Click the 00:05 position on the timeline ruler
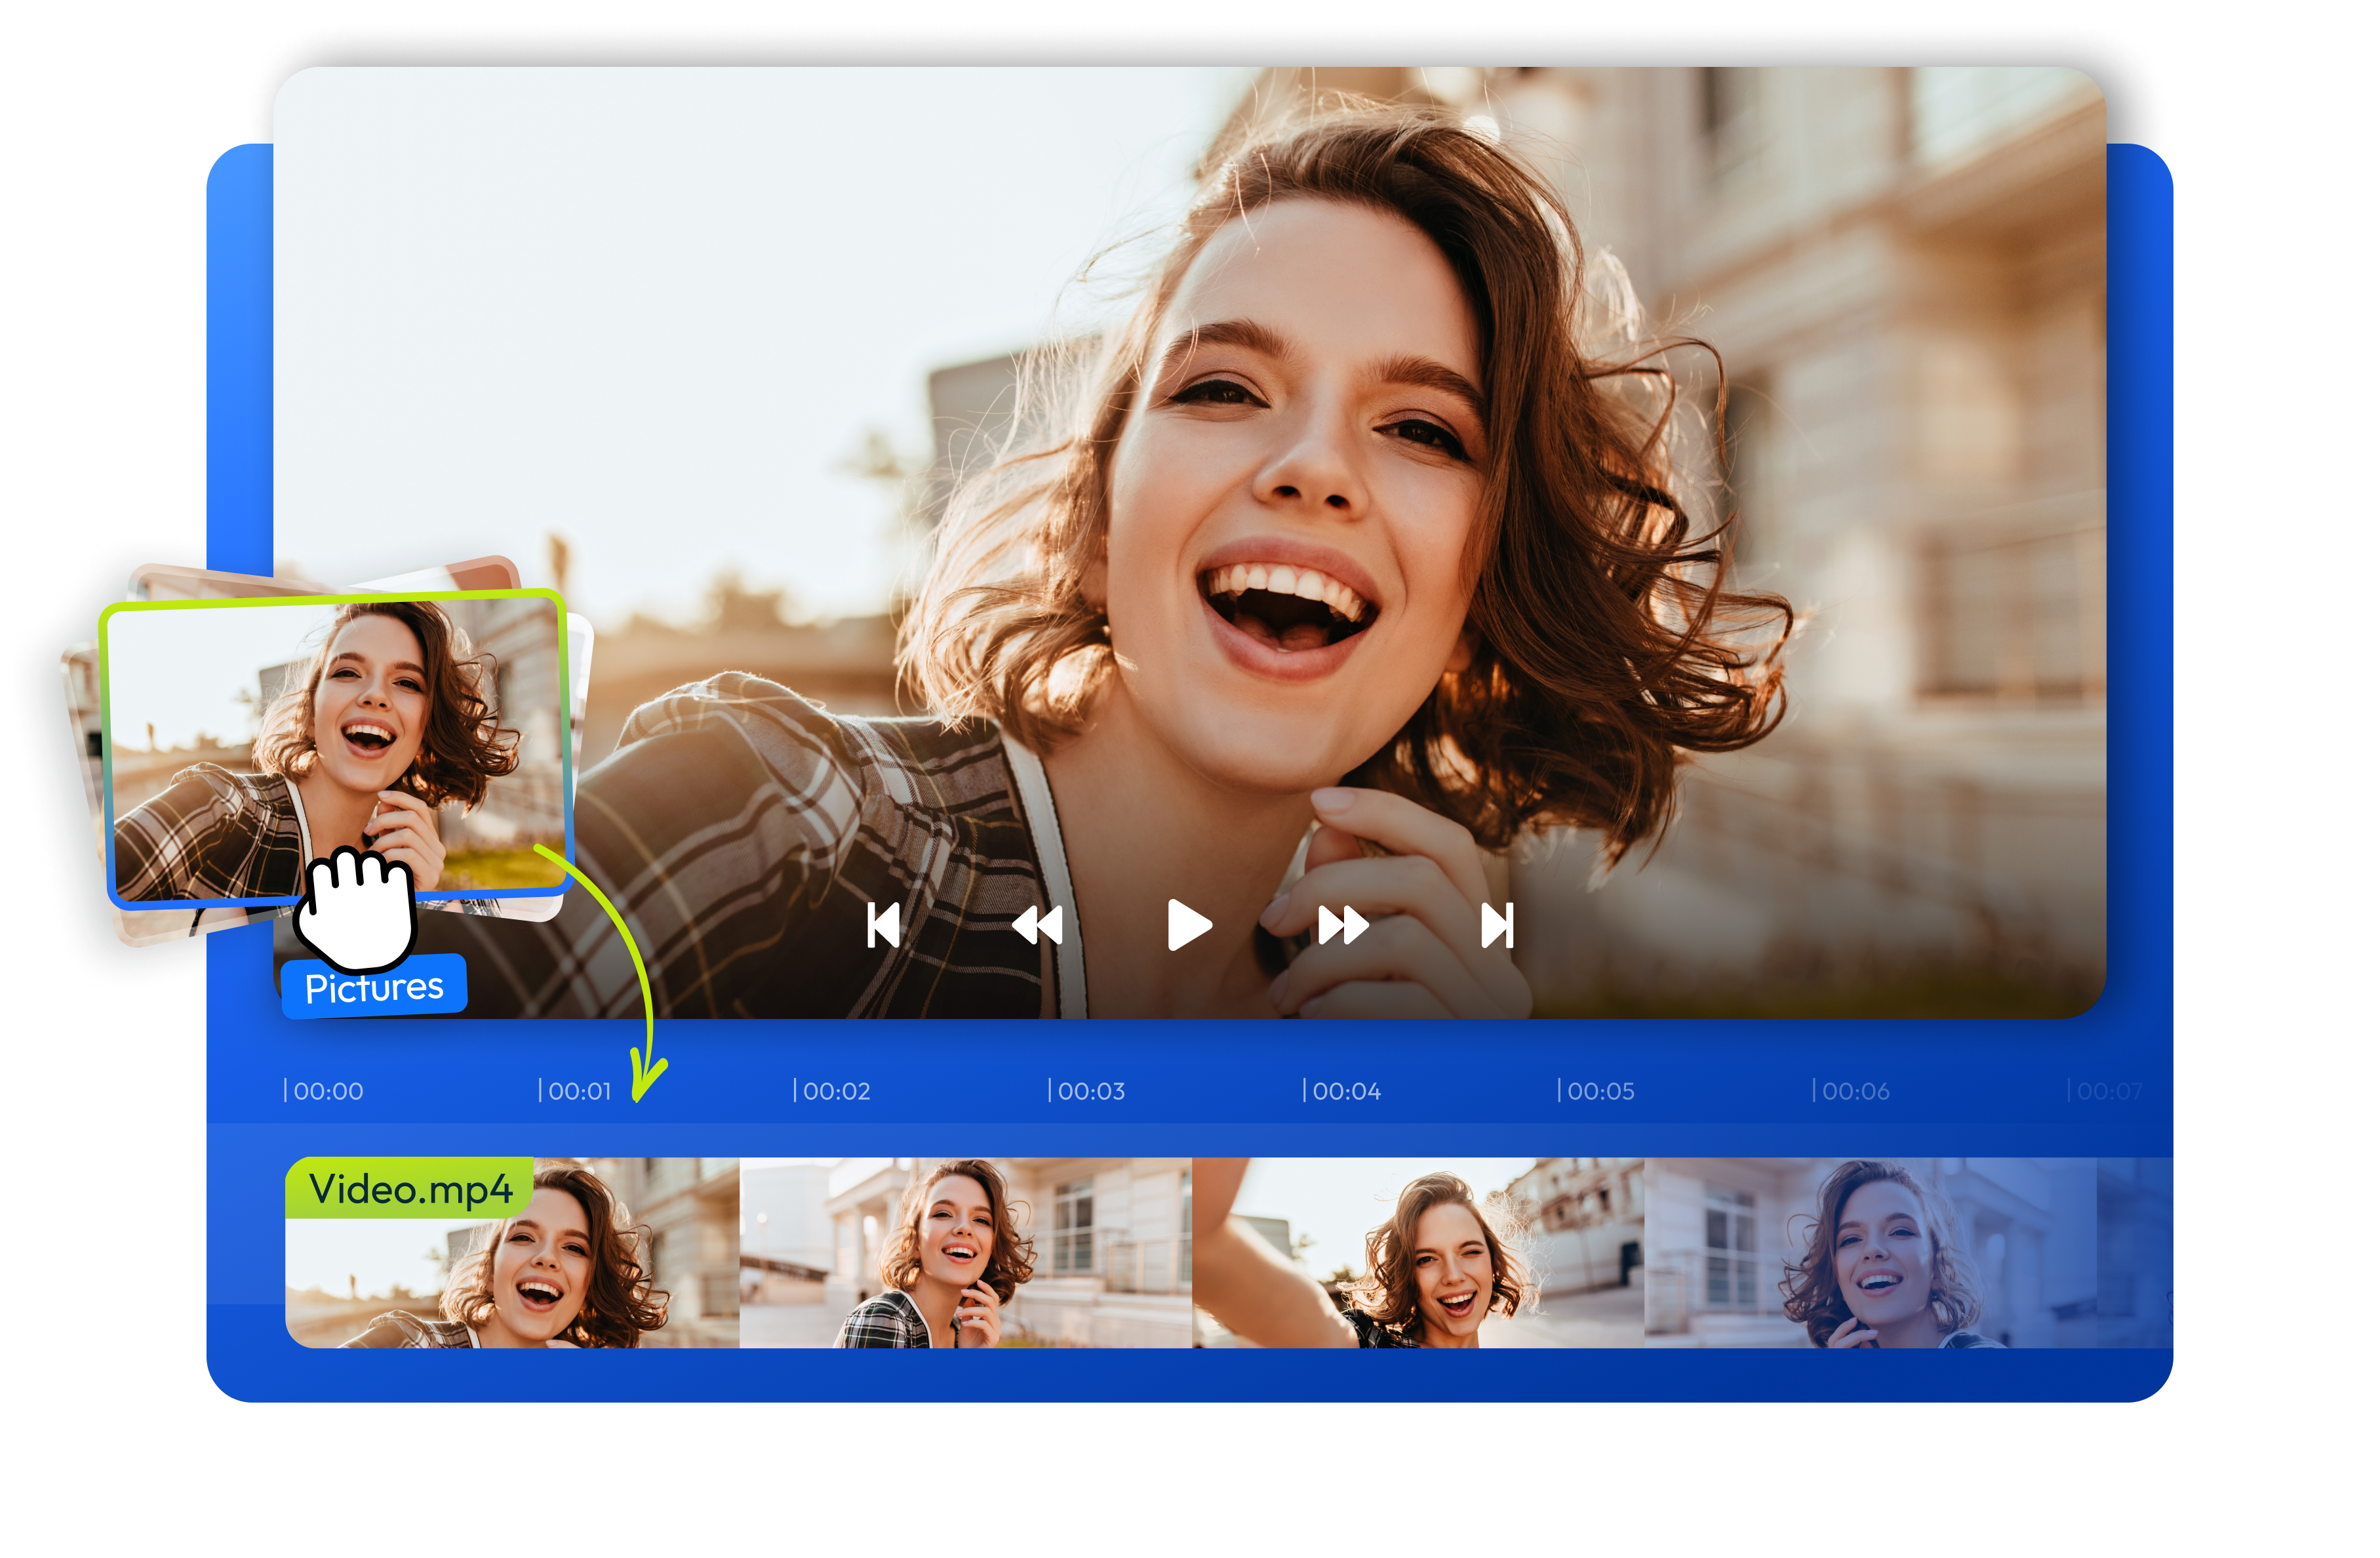 pos(1600,1091)
